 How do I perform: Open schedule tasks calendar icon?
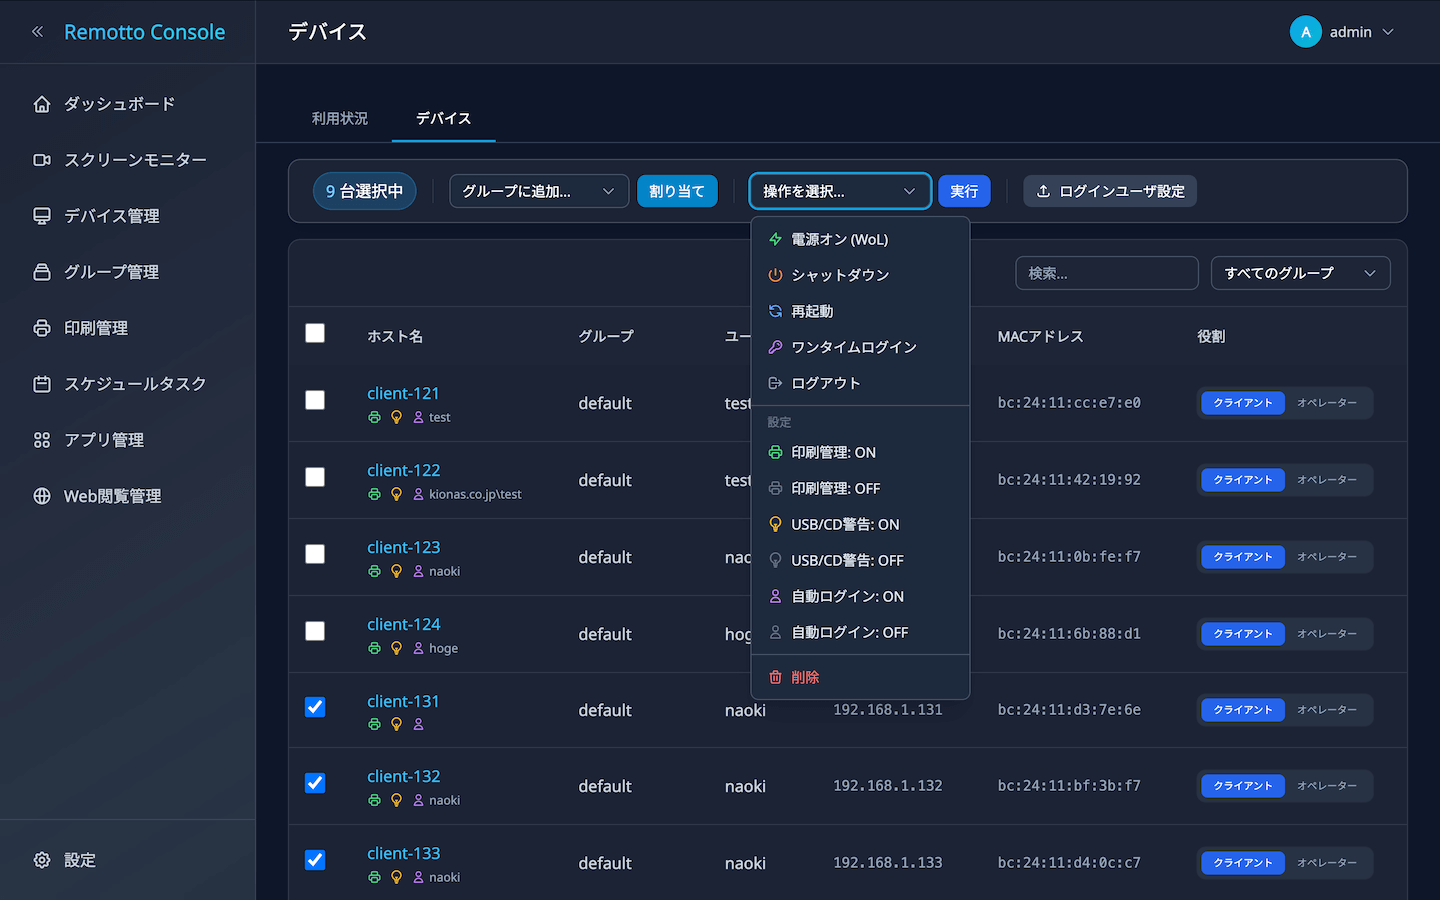click(42, 384)
